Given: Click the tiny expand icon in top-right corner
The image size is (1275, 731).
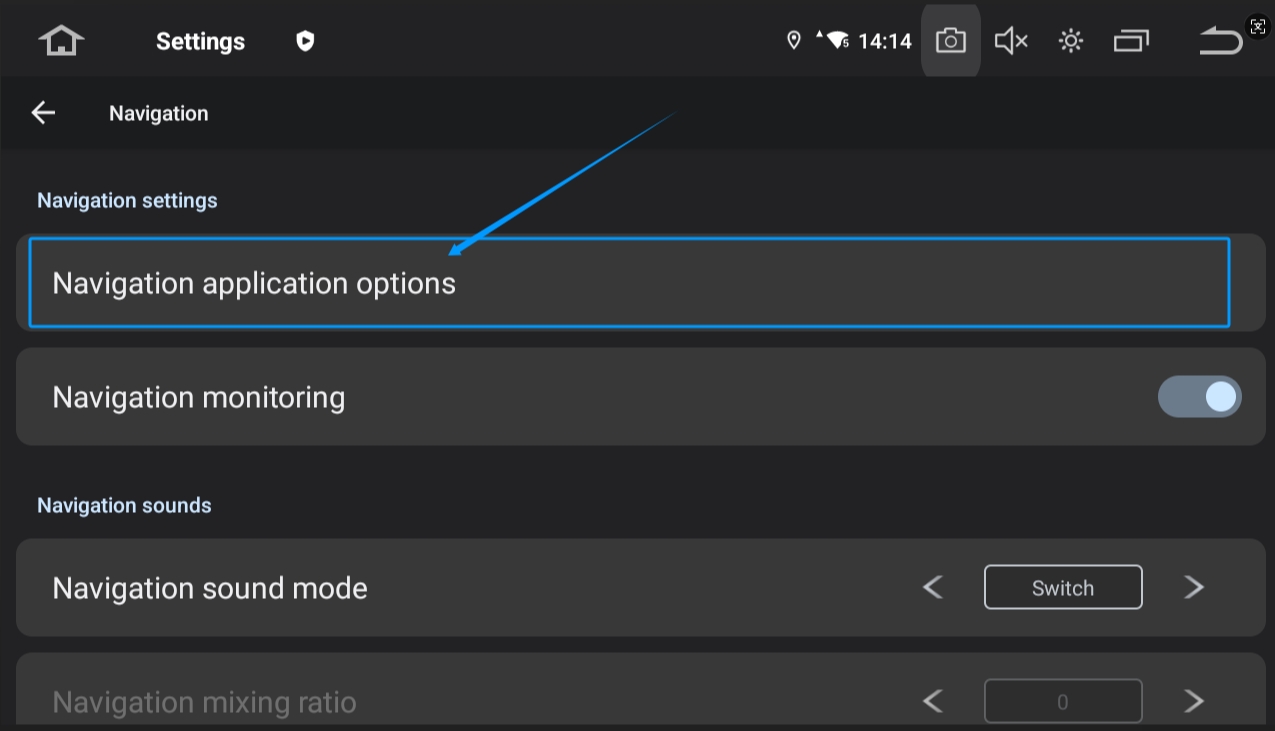Looking at the screenshot, I should pos(1258,26).
